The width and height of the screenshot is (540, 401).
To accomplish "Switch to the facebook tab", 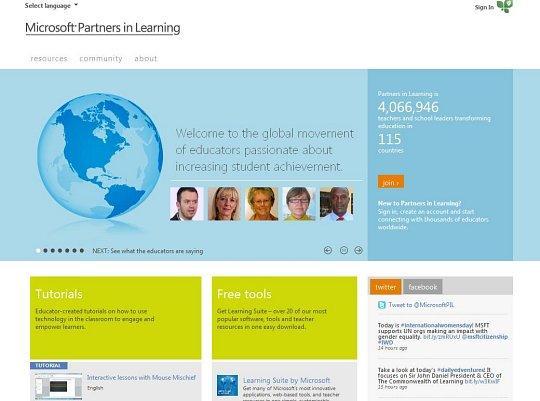I will [423, 287].
